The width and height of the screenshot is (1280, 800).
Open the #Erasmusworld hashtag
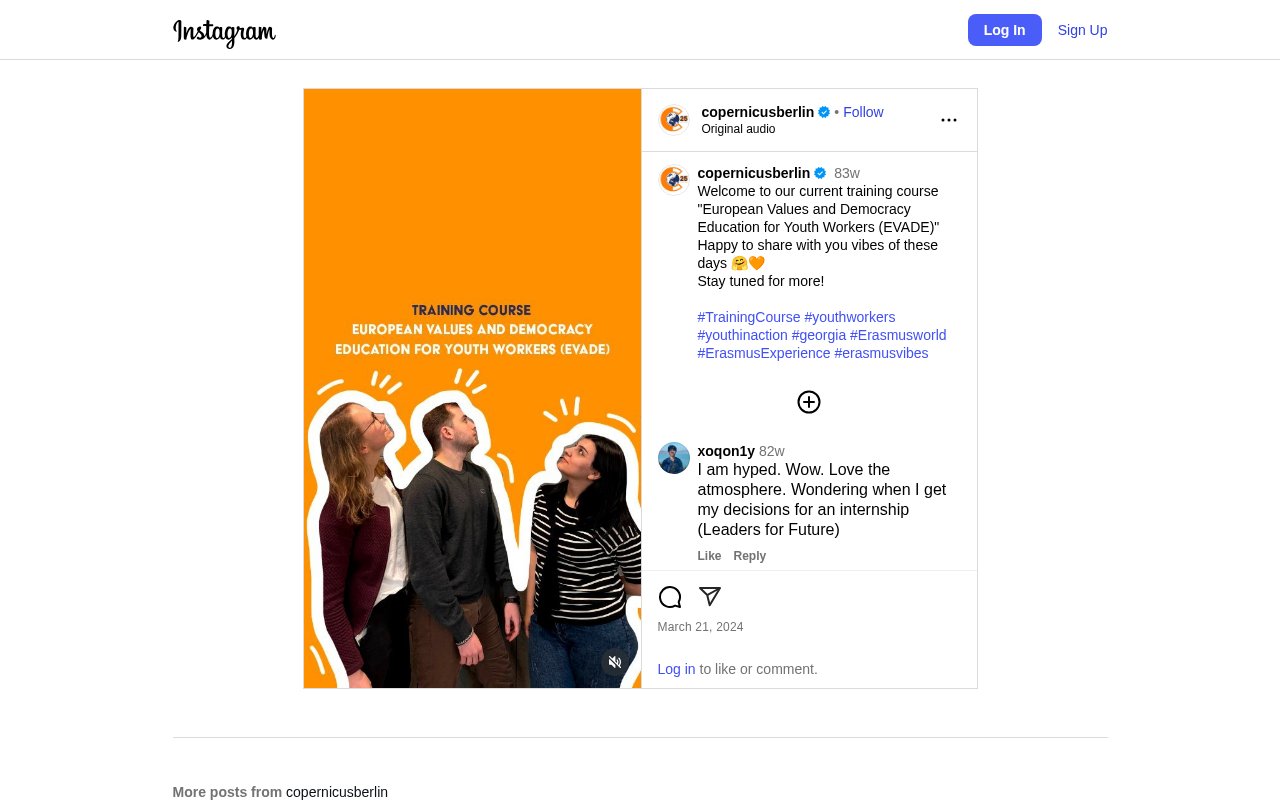898,335
